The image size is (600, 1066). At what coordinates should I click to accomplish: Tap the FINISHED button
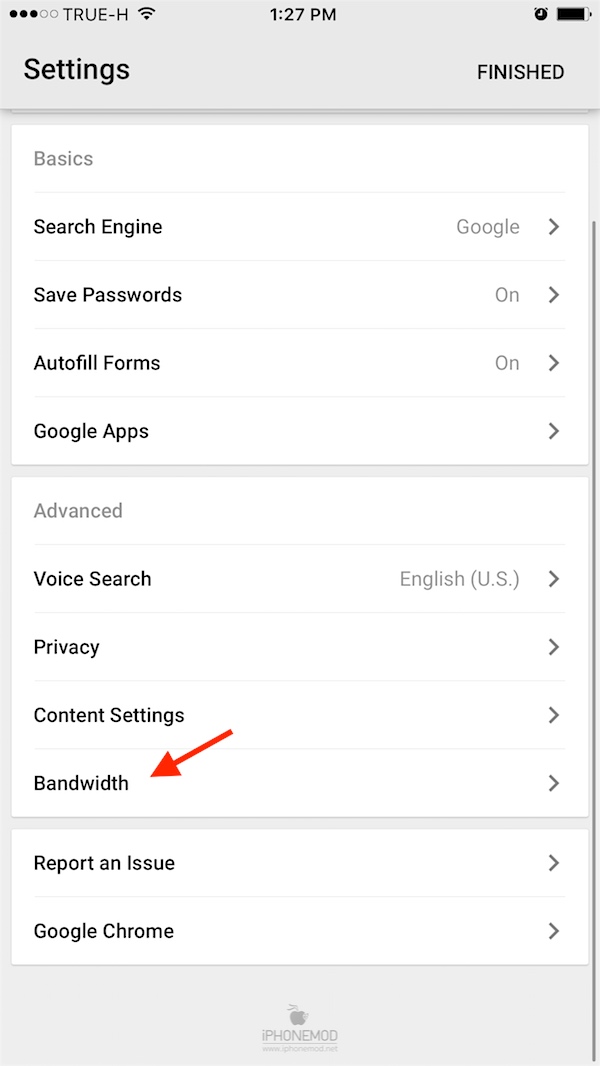520,72
